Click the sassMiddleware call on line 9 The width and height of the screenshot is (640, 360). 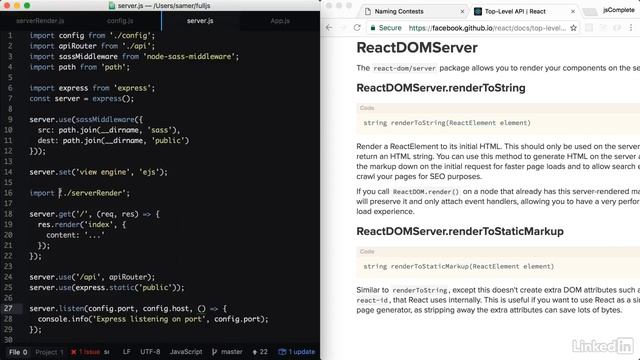click(x=105, y=119)
